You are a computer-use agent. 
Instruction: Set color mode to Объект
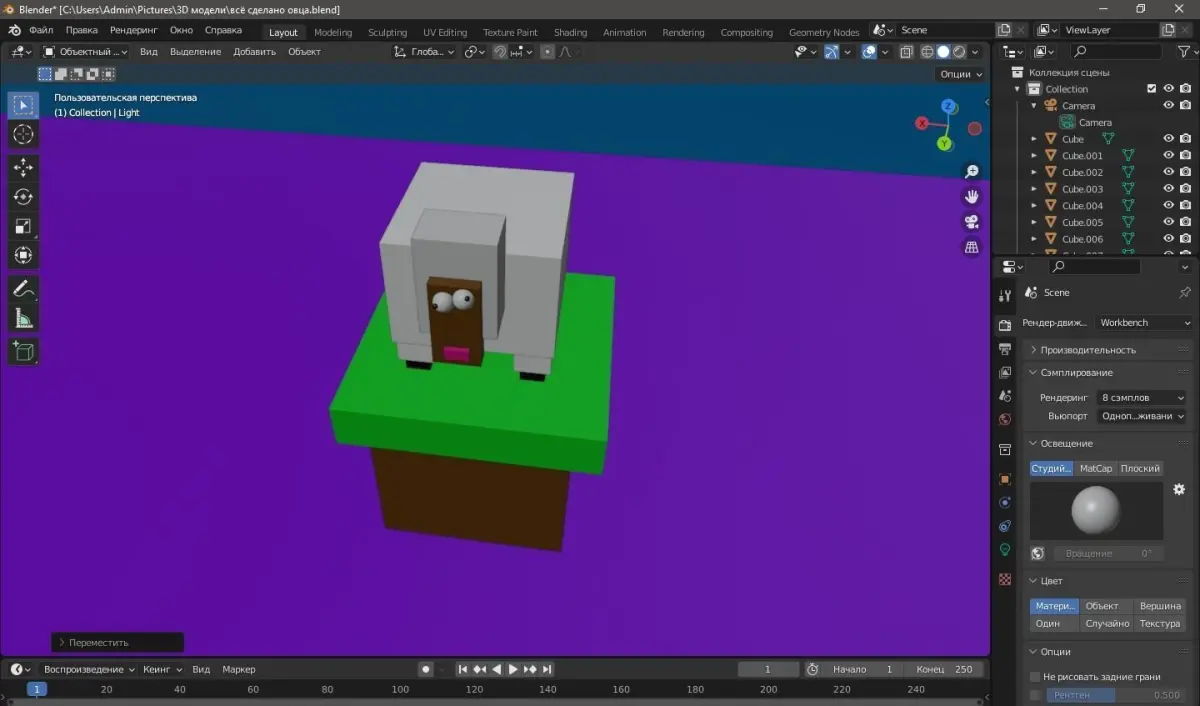(1102, 606)
